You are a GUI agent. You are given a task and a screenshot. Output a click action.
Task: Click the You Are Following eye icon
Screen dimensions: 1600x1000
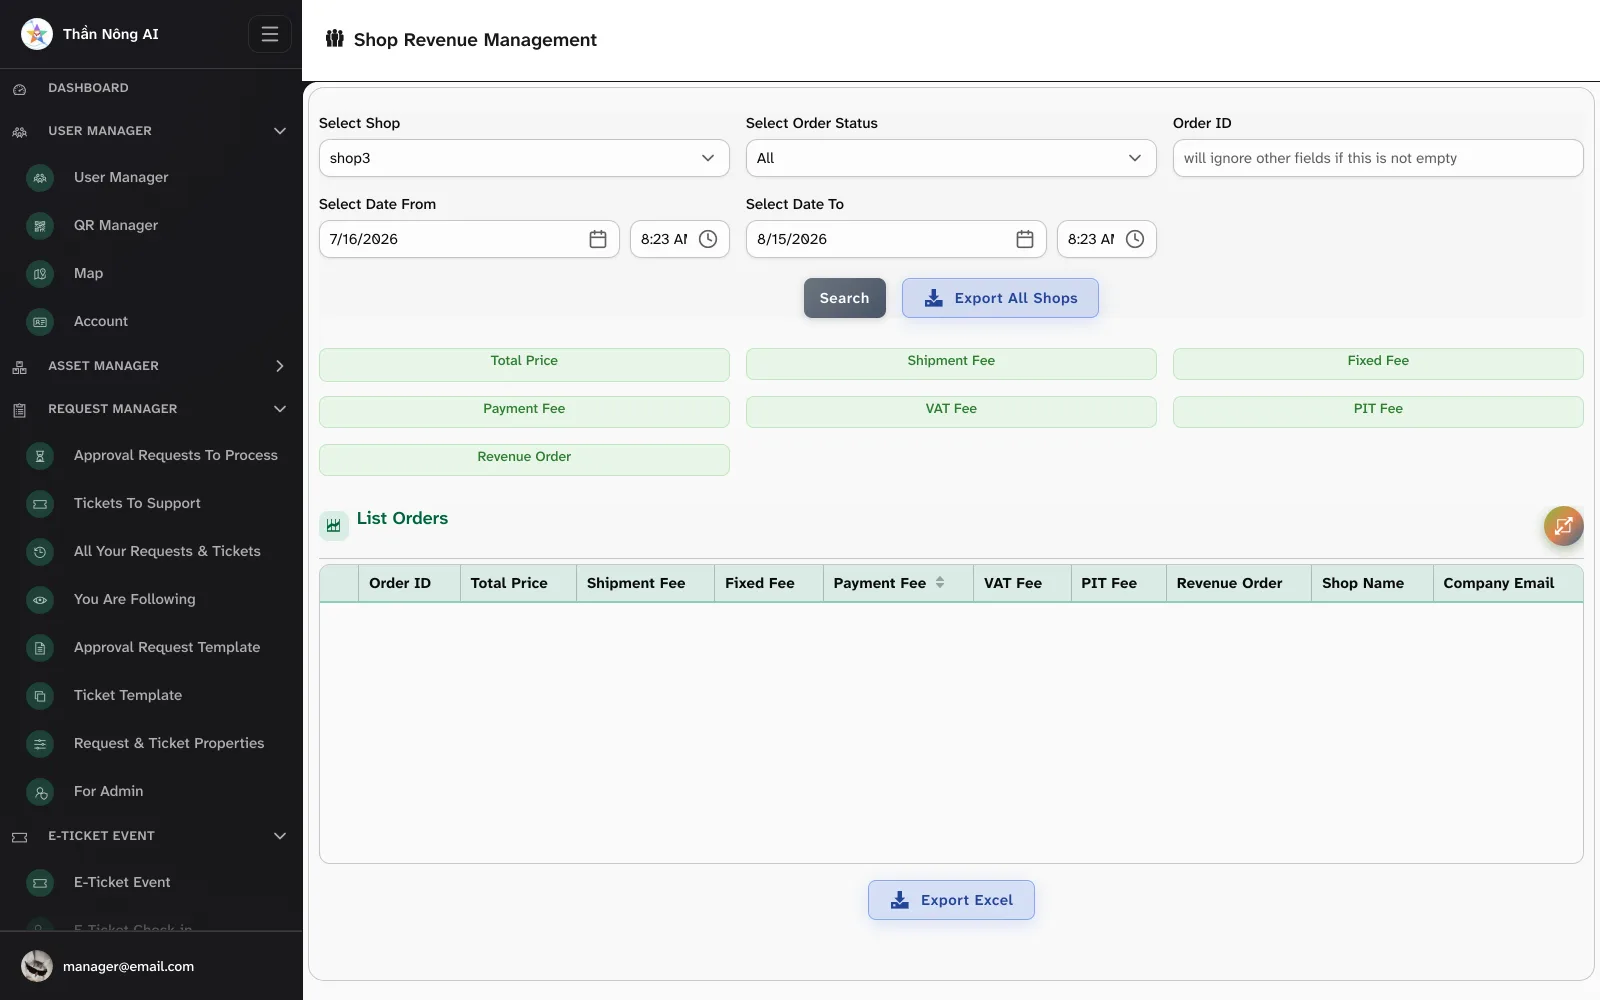(x=40, y=600)
